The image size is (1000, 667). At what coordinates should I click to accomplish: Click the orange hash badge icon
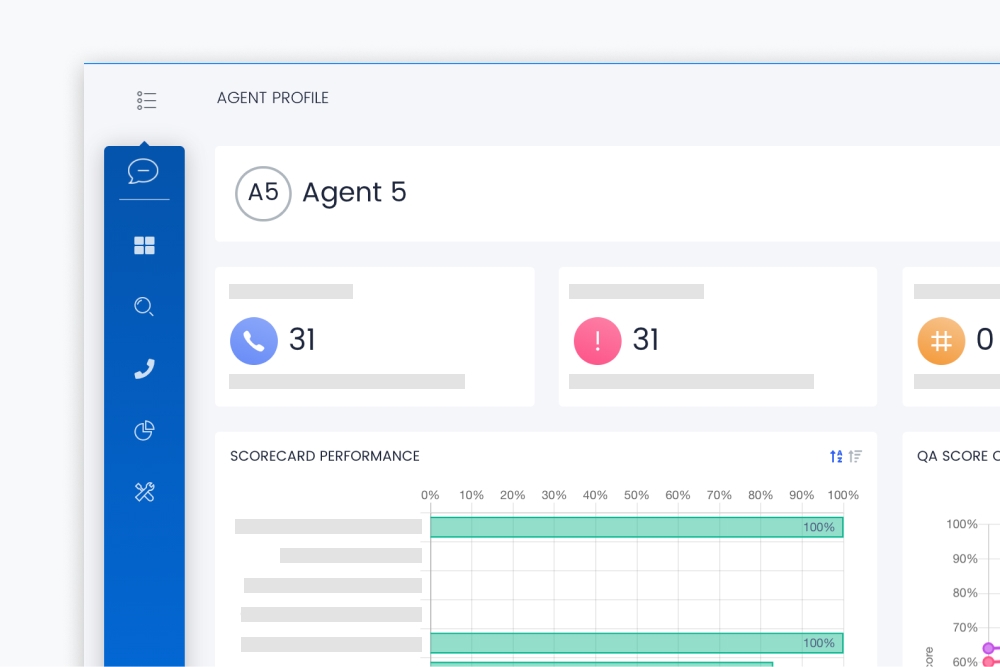coord(941,341)
